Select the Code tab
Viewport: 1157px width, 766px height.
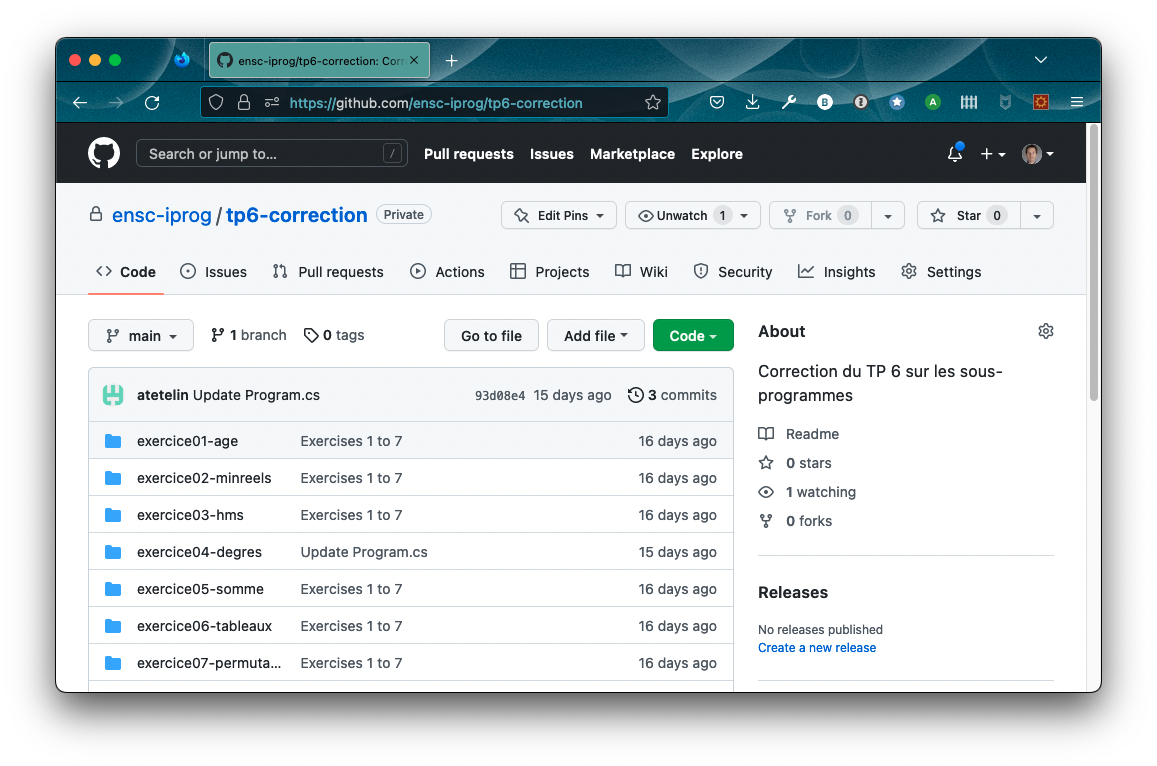click(x=126, y=272)
